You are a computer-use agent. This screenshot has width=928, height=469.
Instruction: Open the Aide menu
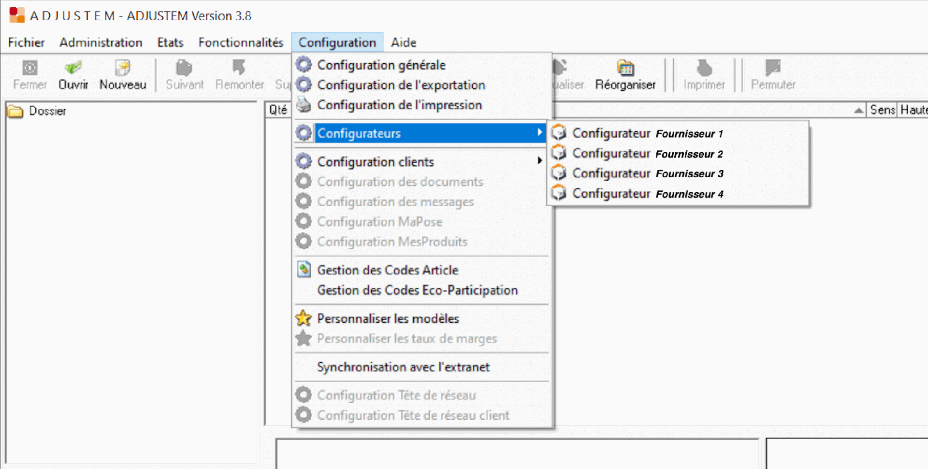point(404,43)
